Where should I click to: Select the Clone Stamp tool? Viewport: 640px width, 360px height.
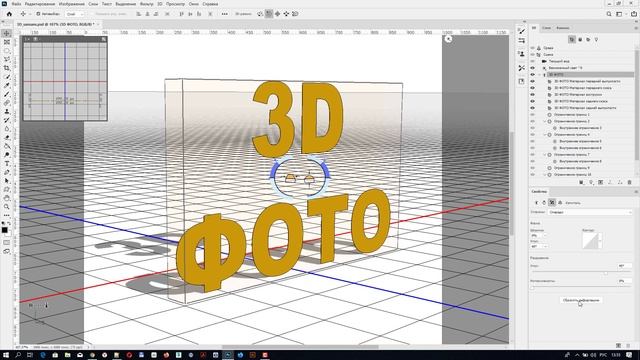[7, 111]
